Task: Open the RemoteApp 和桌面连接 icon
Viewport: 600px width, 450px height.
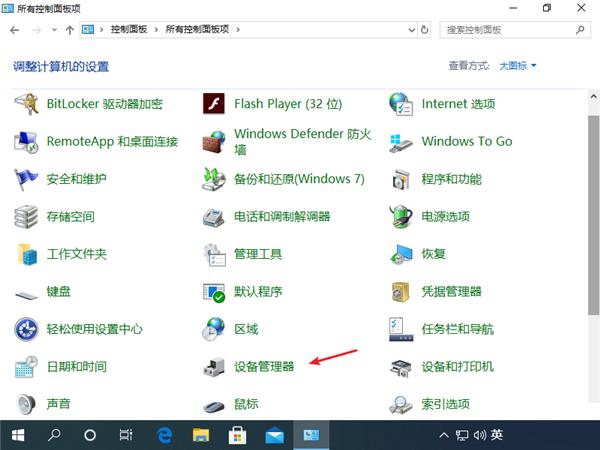Action: (26, 142)
